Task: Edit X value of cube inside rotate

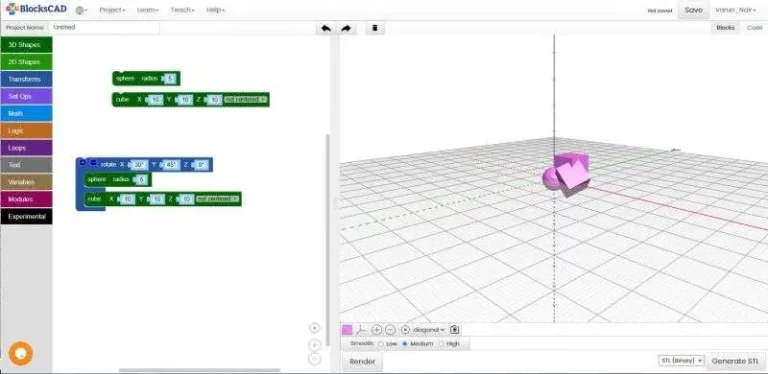Action: point(127,199)
